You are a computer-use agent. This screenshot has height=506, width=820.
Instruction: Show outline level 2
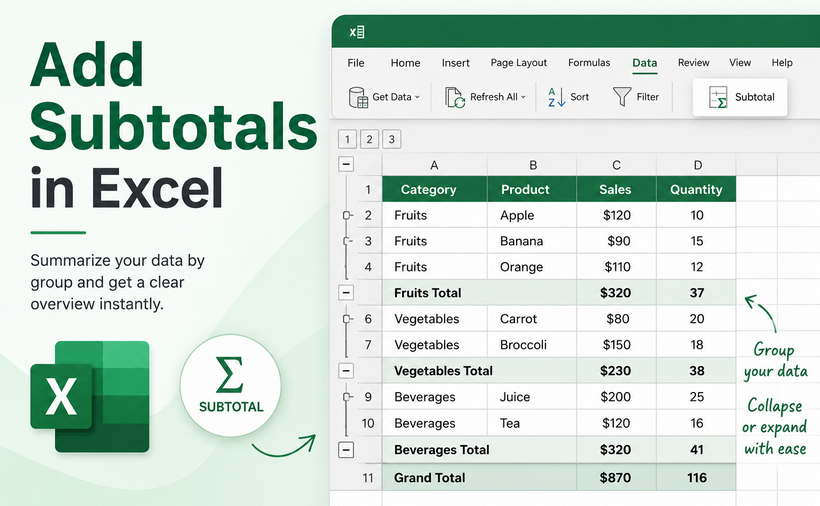click(x=369, y=139)
